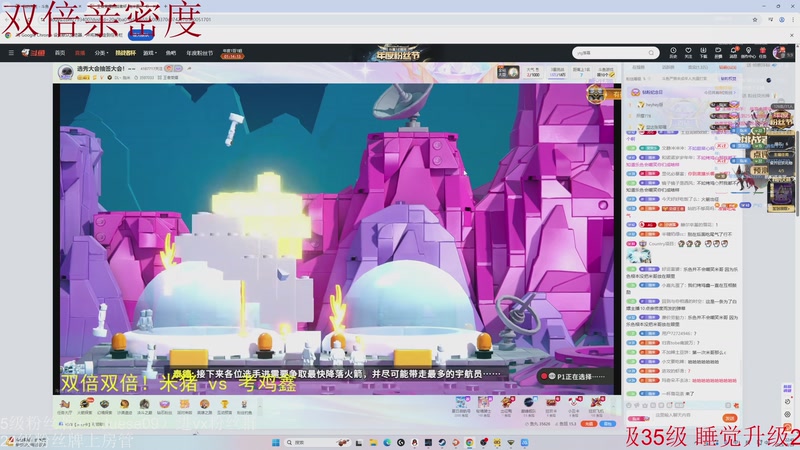This screenshot has height=450, width=800.
Task: Click the search magnifier icon
Action: pos(651,53)
